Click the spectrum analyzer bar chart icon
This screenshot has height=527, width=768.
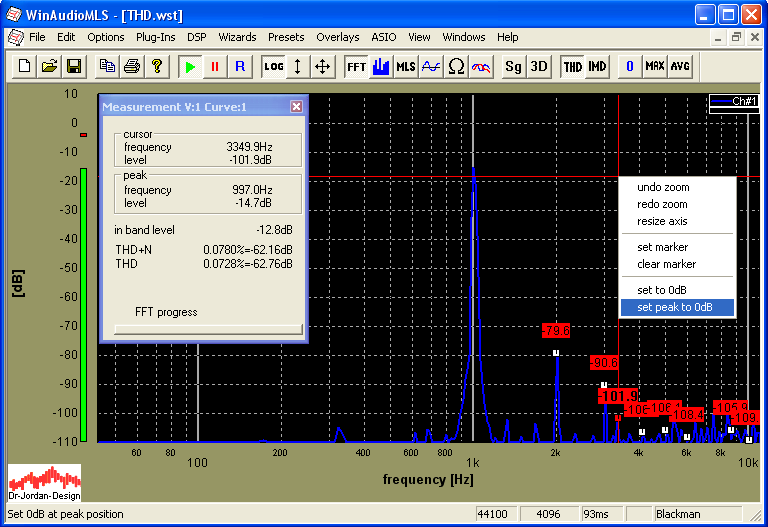click(380, 67)
